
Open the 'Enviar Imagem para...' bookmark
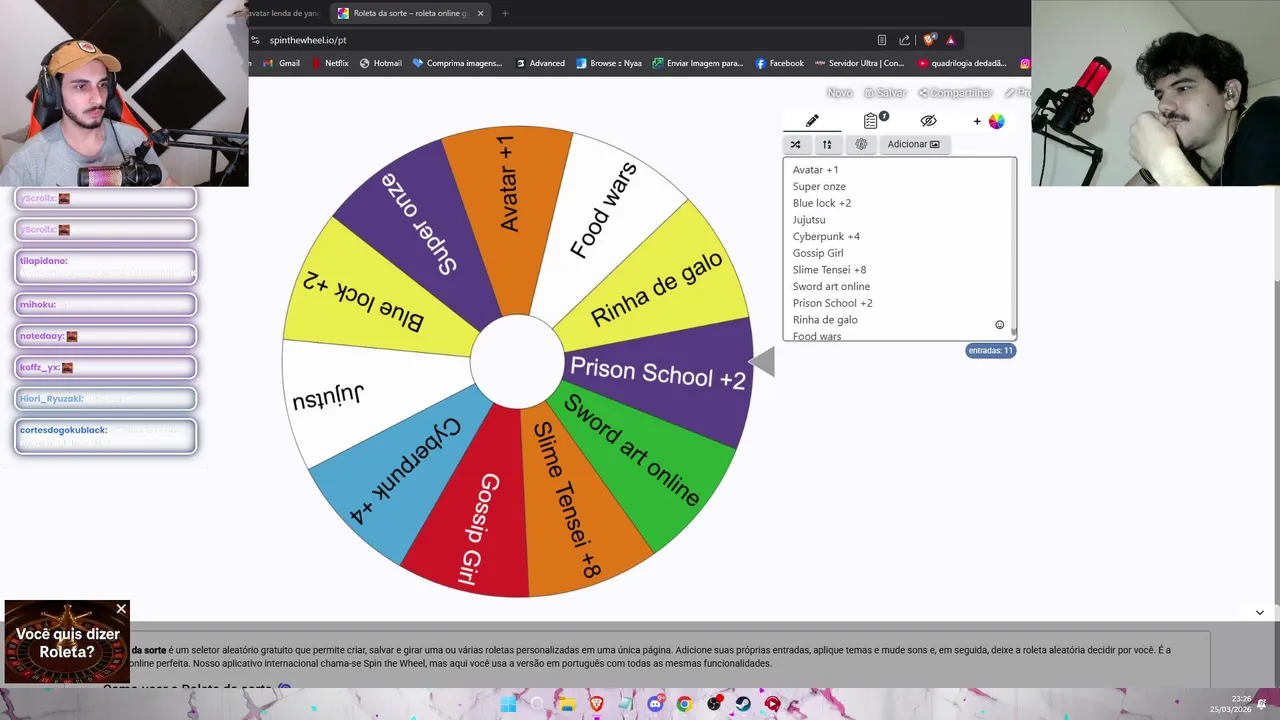coord(698,63)
